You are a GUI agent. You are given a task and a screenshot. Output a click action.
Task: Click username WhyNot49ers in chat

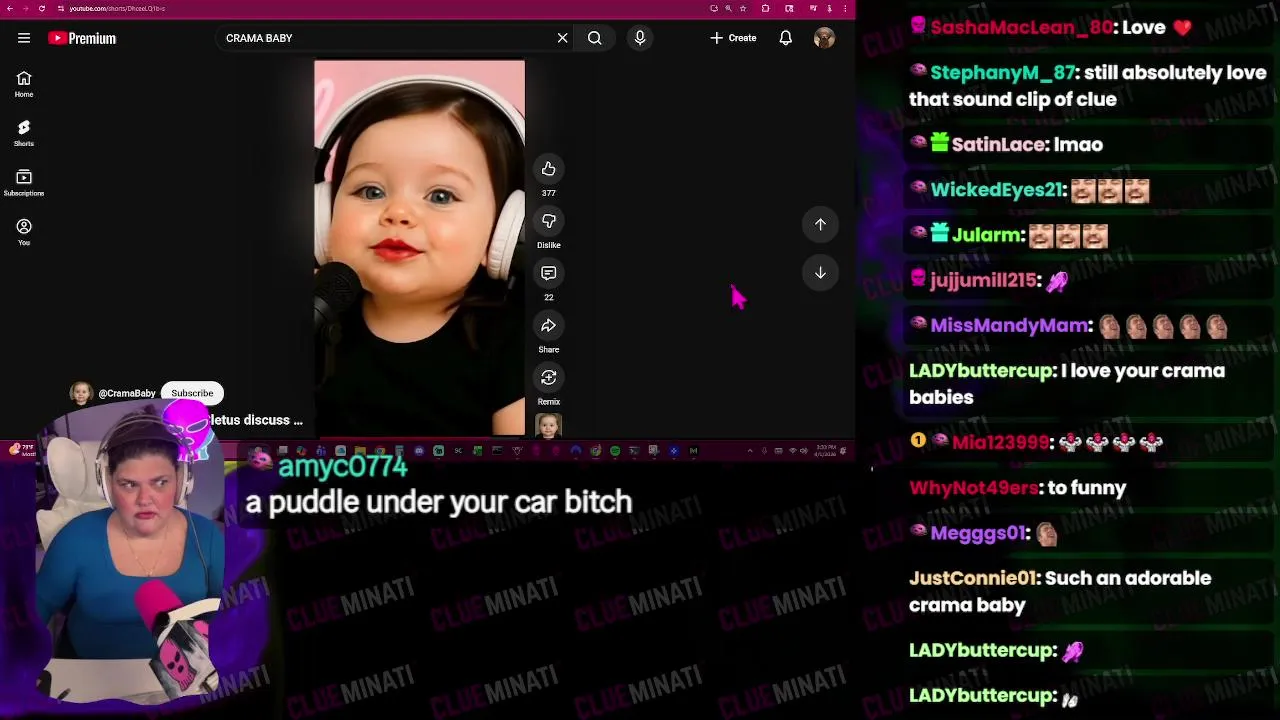tap(973, 488)
